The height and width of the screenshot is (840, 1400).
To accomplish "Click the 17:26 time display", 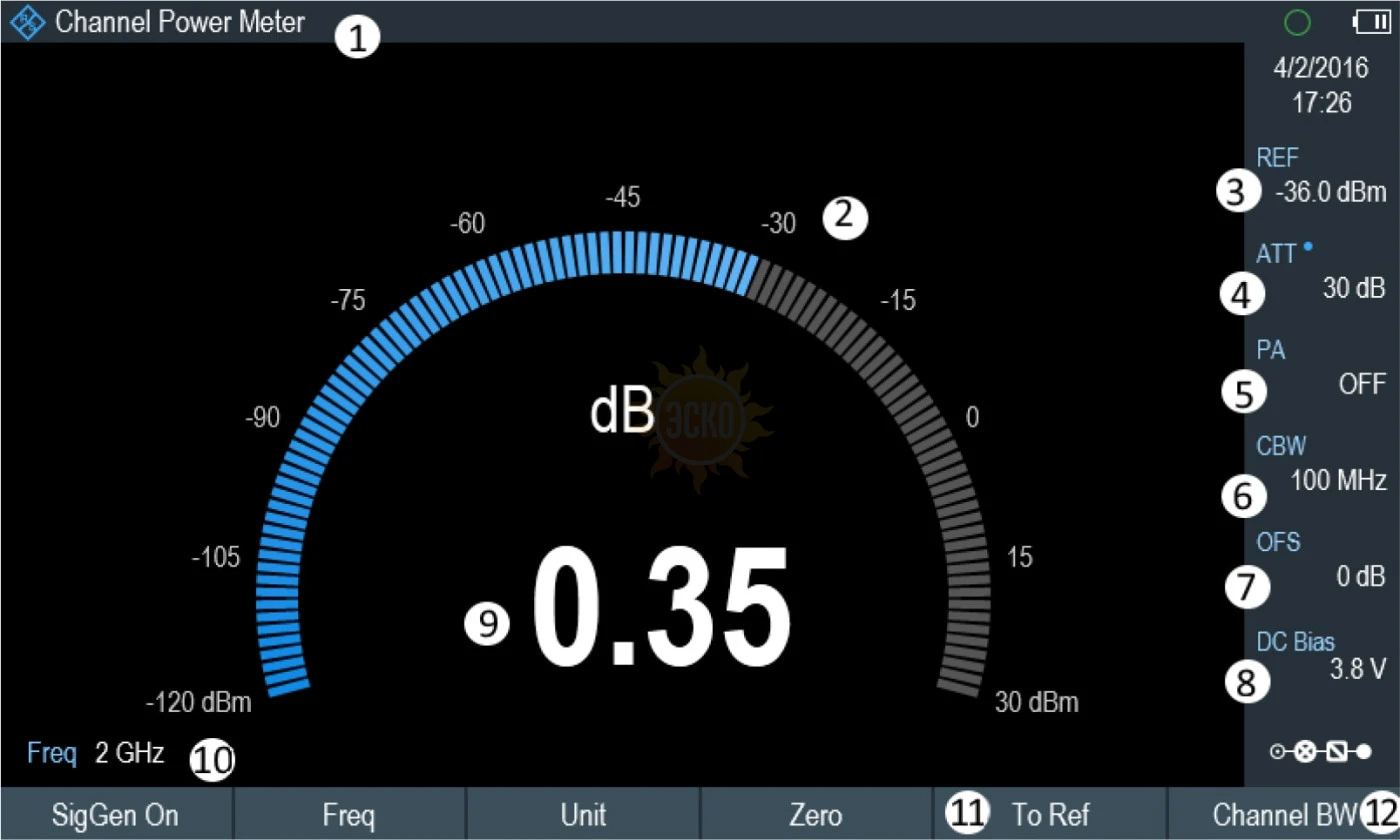I will click(x=1322, y=103).
